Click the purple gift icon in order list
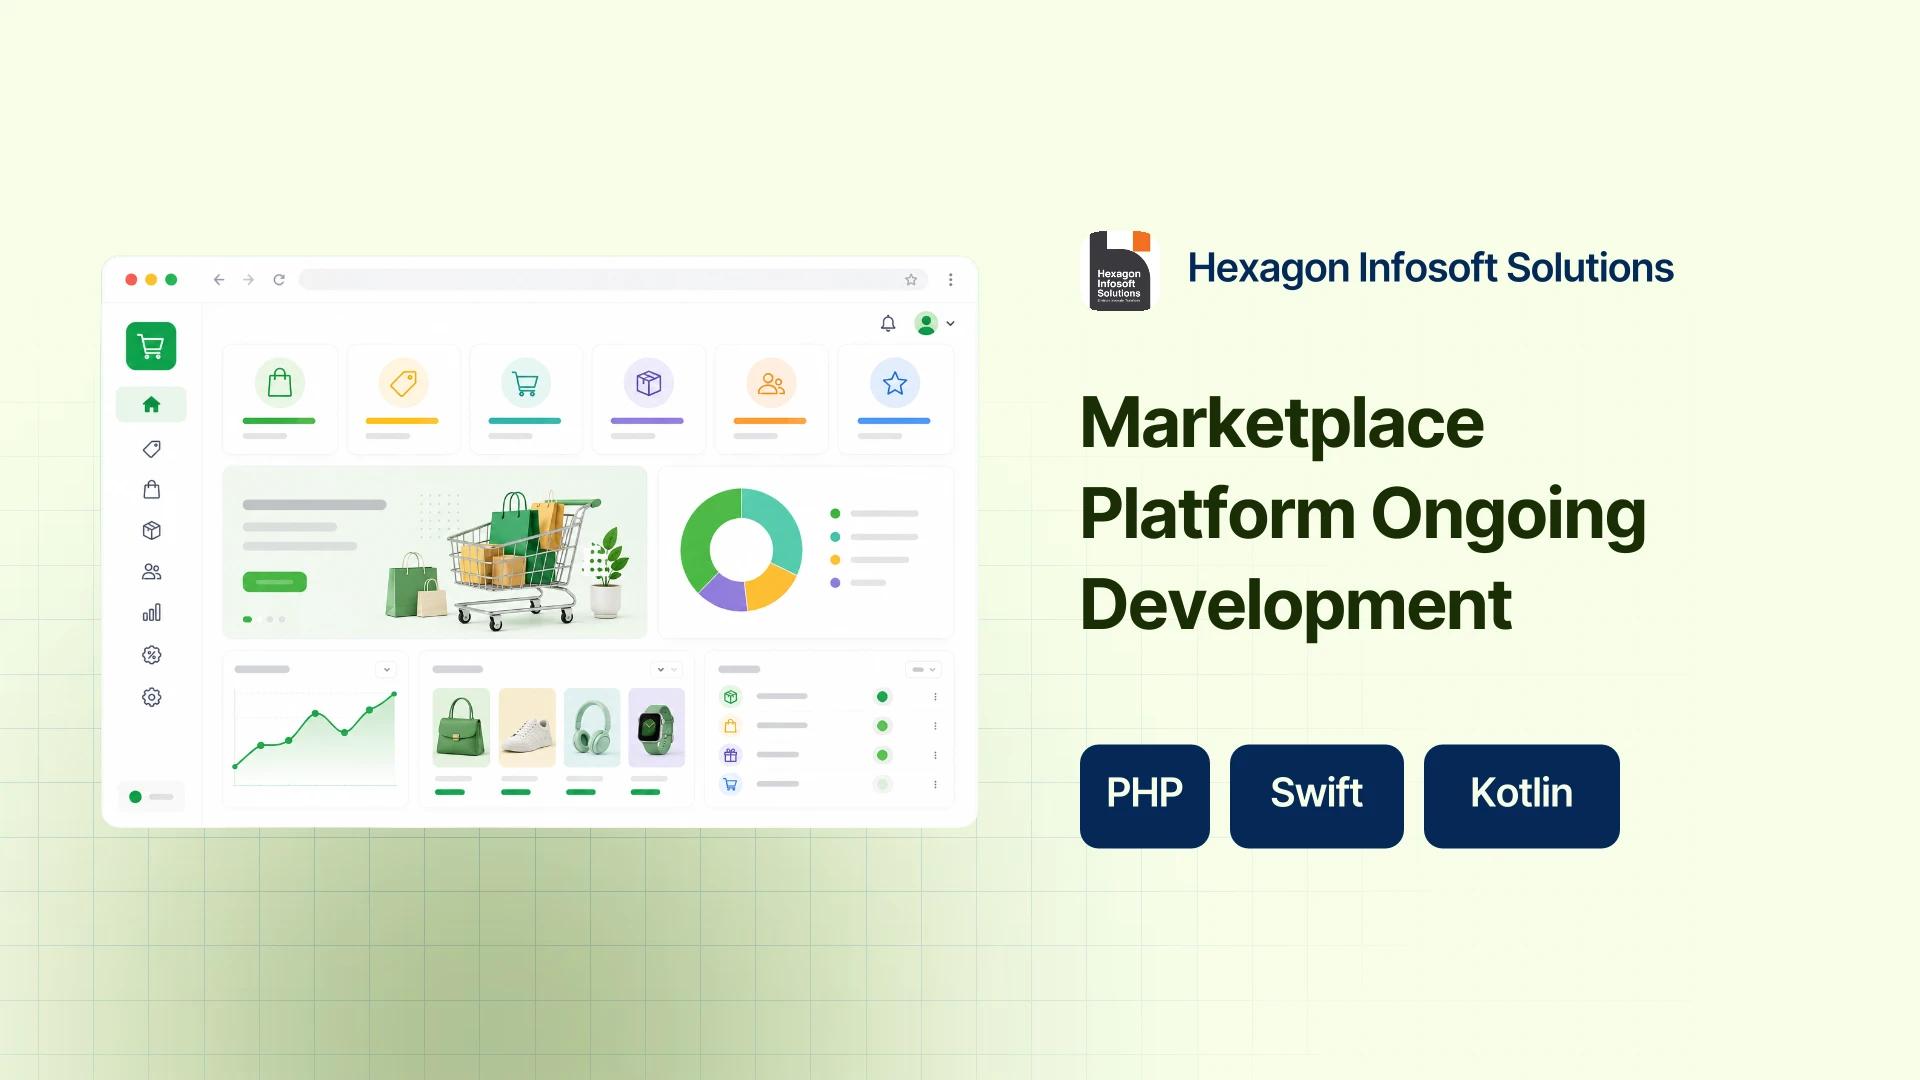The height and width of the screenshot is (1080, 1920). pyautogui.click(x=731, y=755)
